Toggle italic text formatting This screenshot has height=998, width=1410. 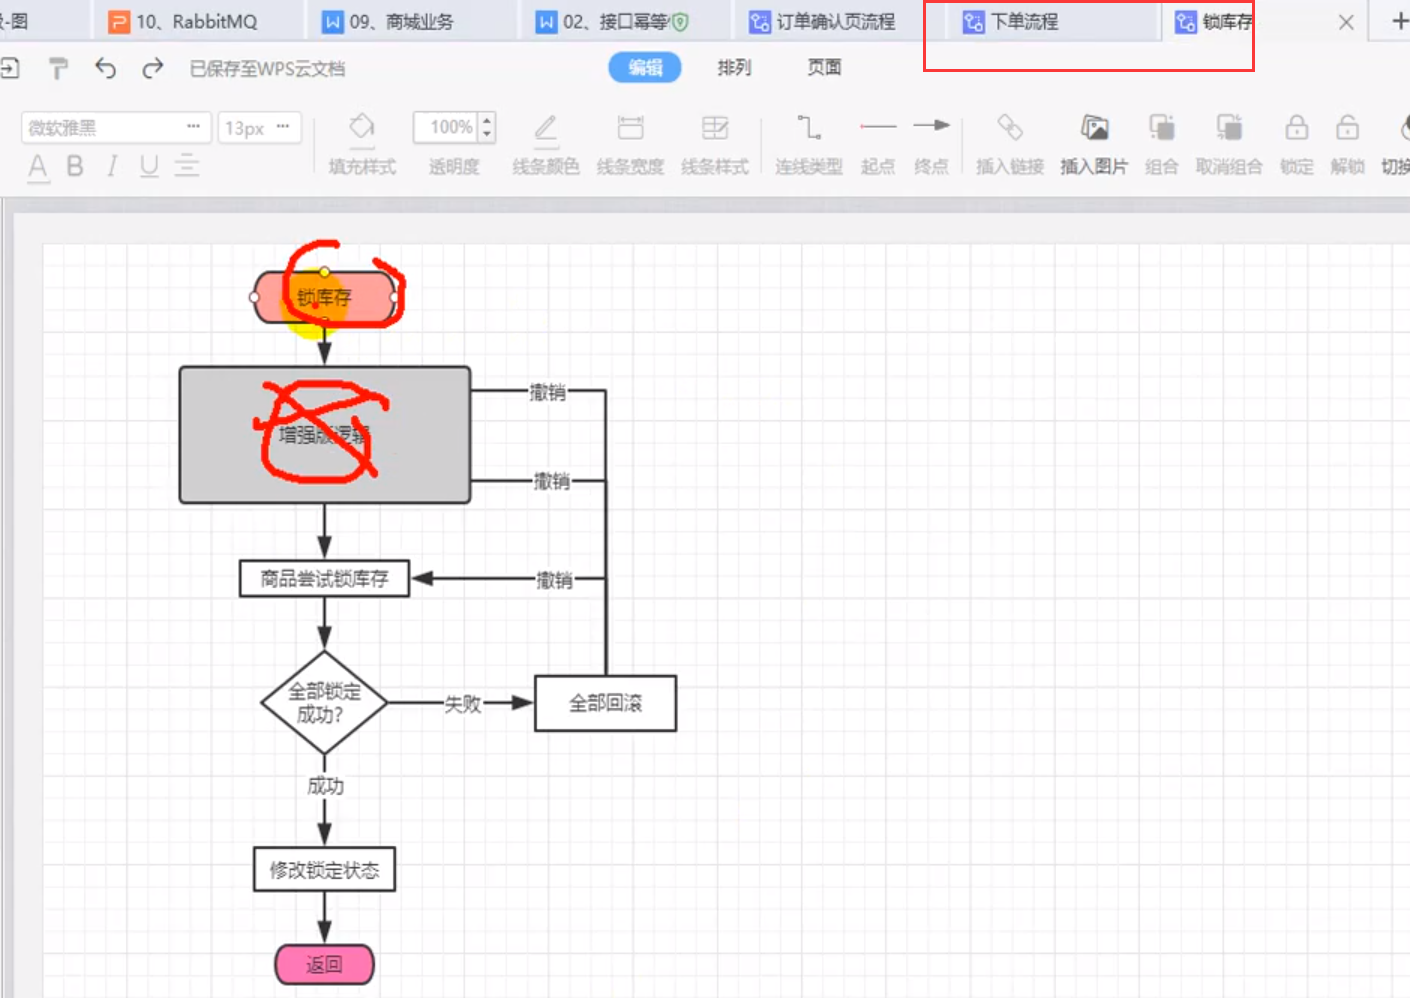[112, 166]
